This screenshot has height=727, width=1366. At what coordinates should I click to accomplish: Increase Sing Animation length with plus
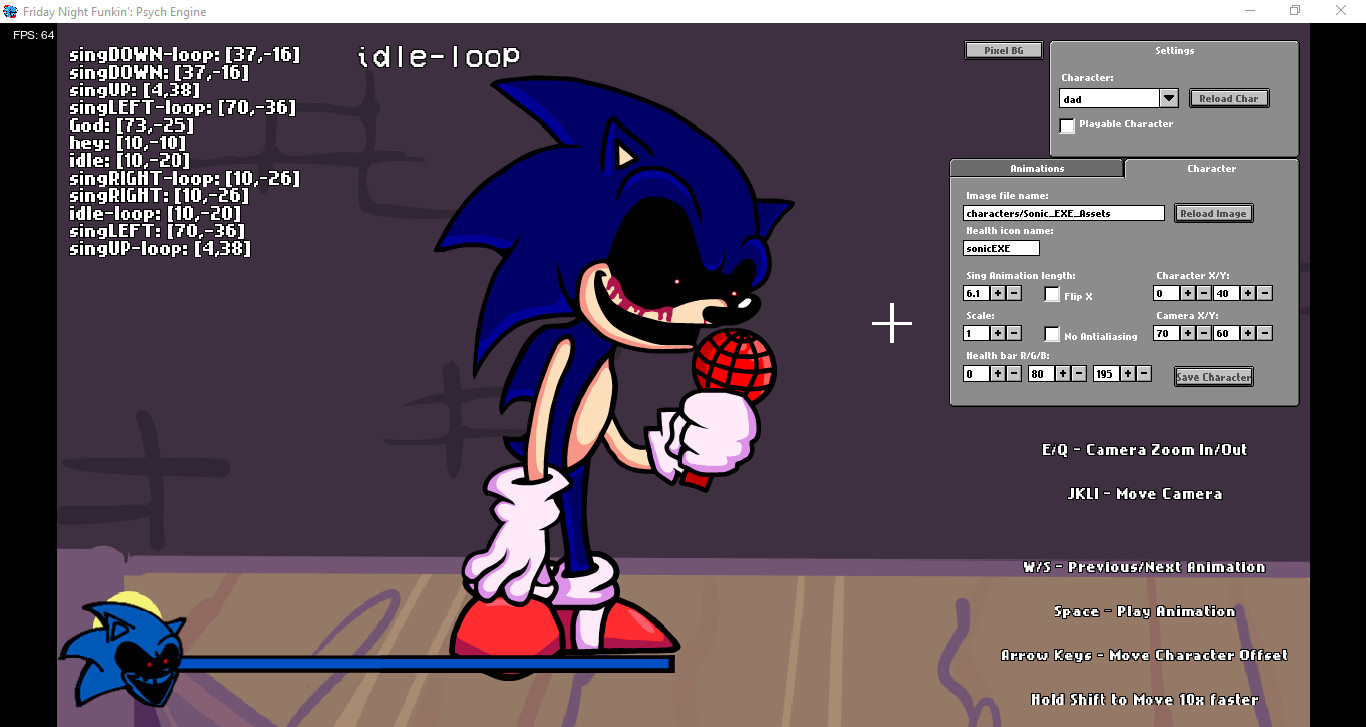coord(997,293)
